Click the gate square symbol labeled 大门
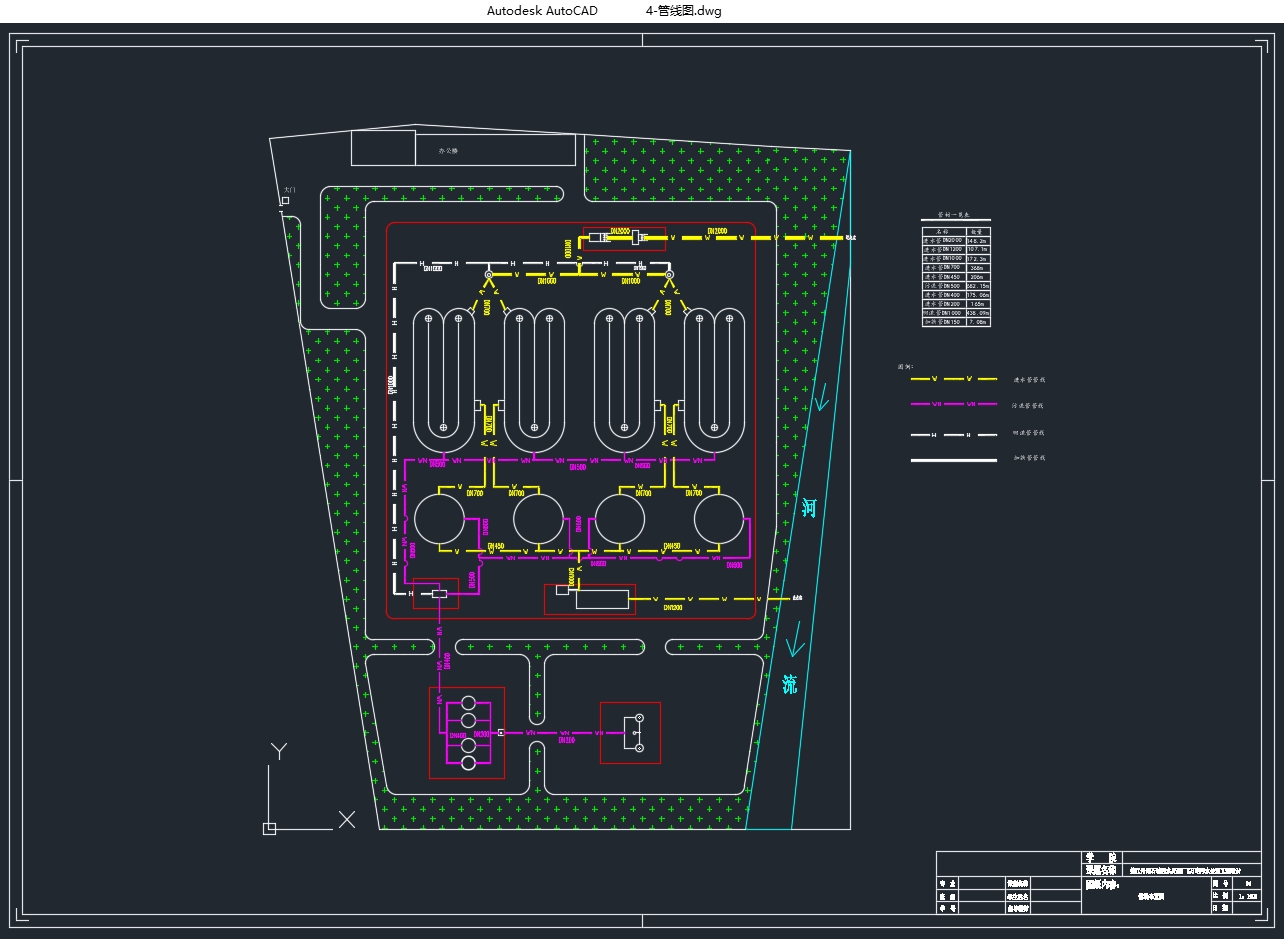This screenshot has width=1284, height=939. point(285,201)
